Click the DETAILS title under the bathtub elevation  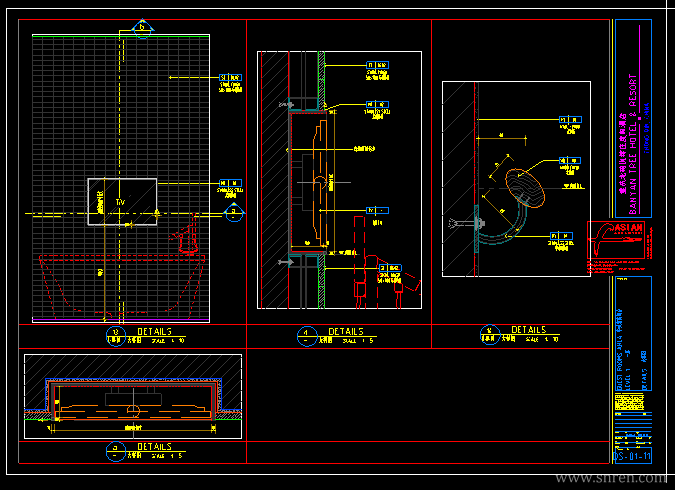[154, 332]
